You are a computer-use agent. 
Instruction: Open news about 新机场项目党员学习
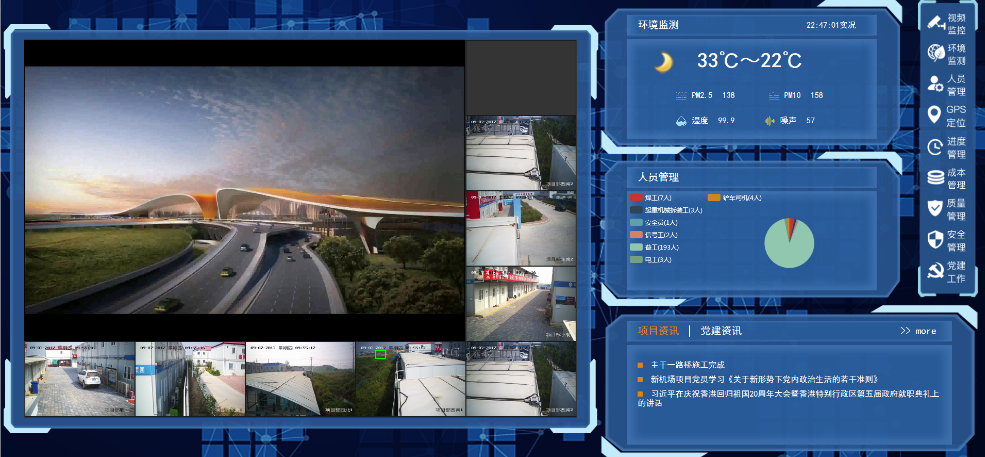(763, 380)
